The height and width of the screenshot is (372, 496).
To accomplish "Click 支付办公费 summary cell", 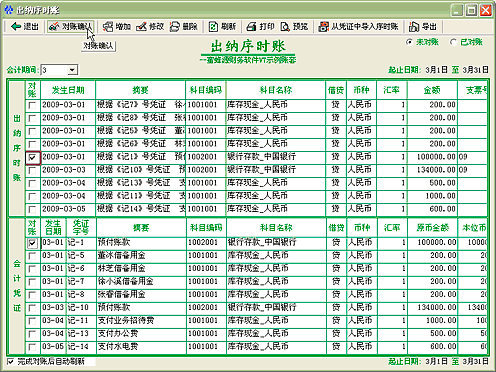I will pyautogui.click(x=141, y=334).
